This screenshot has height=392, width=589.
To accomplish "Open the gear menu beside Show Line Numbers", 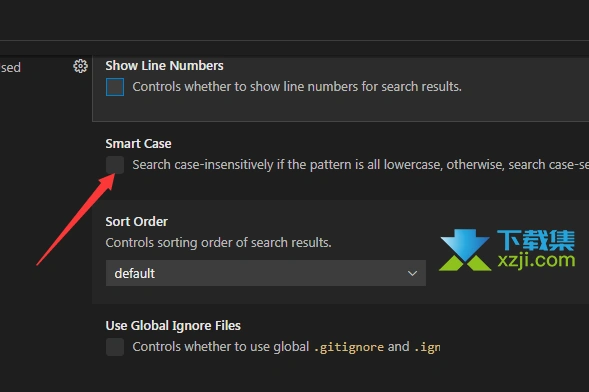I will pyautogui.click(x=80, y=66).
